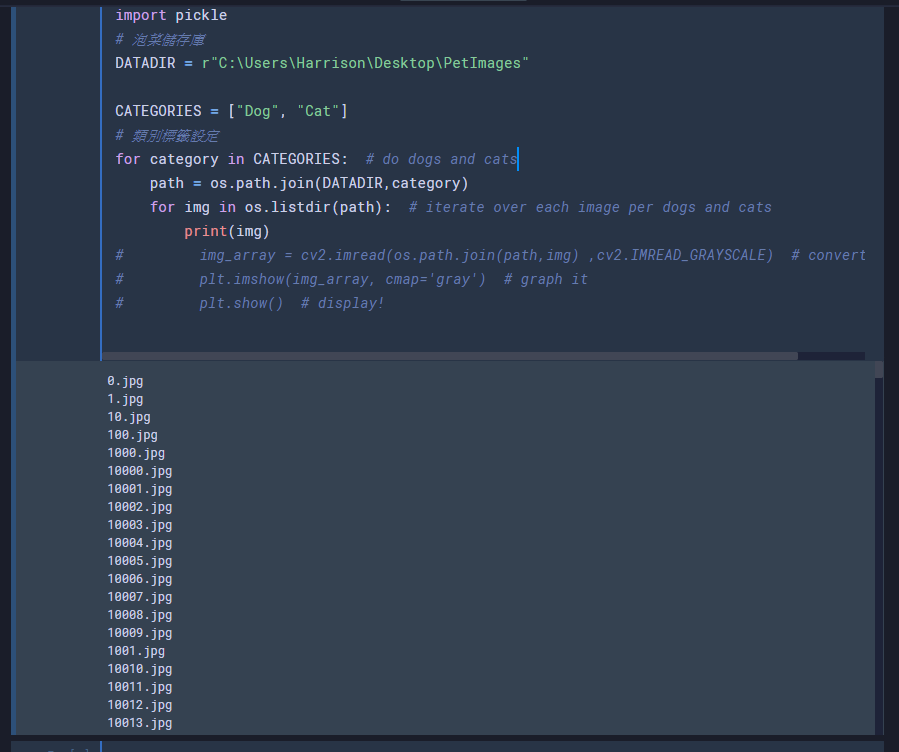Click output line 10.jpg
Viewport: 899px width, 752px height.
[x=129, y=417]
